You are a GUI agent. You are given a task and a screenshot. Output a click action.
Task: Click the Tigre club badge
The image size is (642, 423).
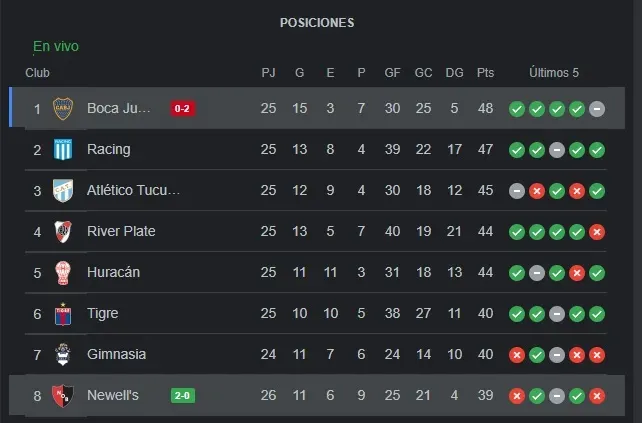(63, 314)
